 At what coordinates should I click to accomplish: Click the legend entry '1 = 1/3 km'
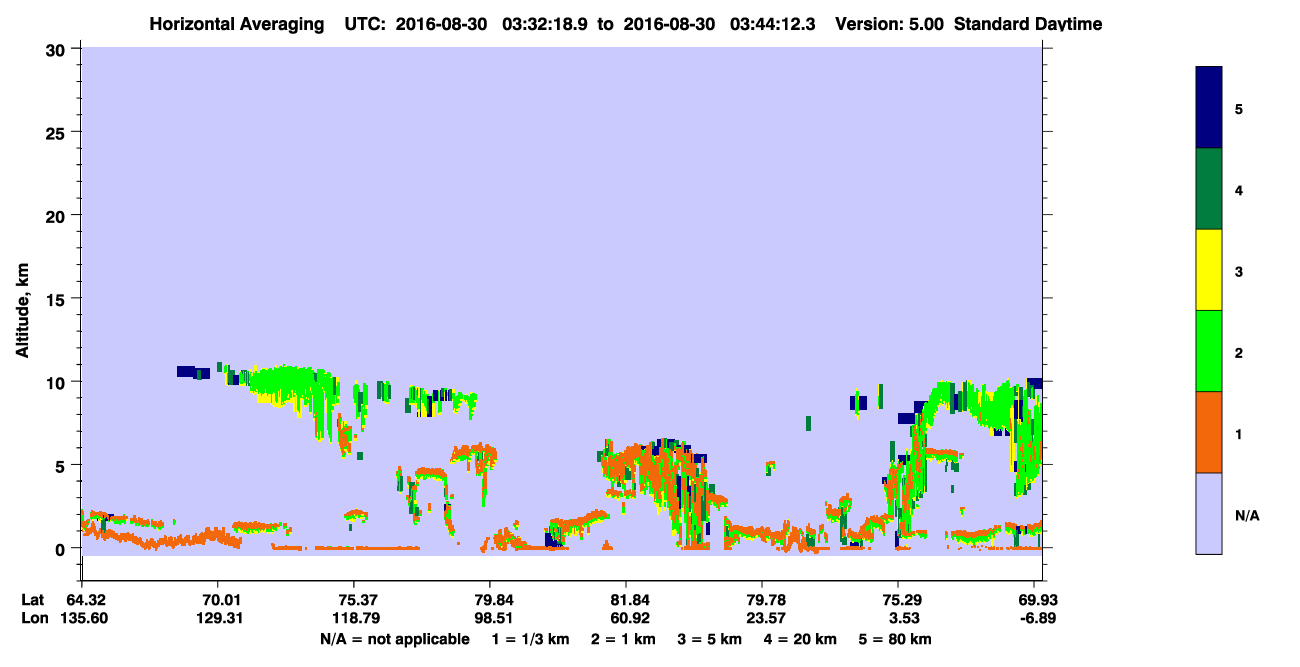pos(530,639)
